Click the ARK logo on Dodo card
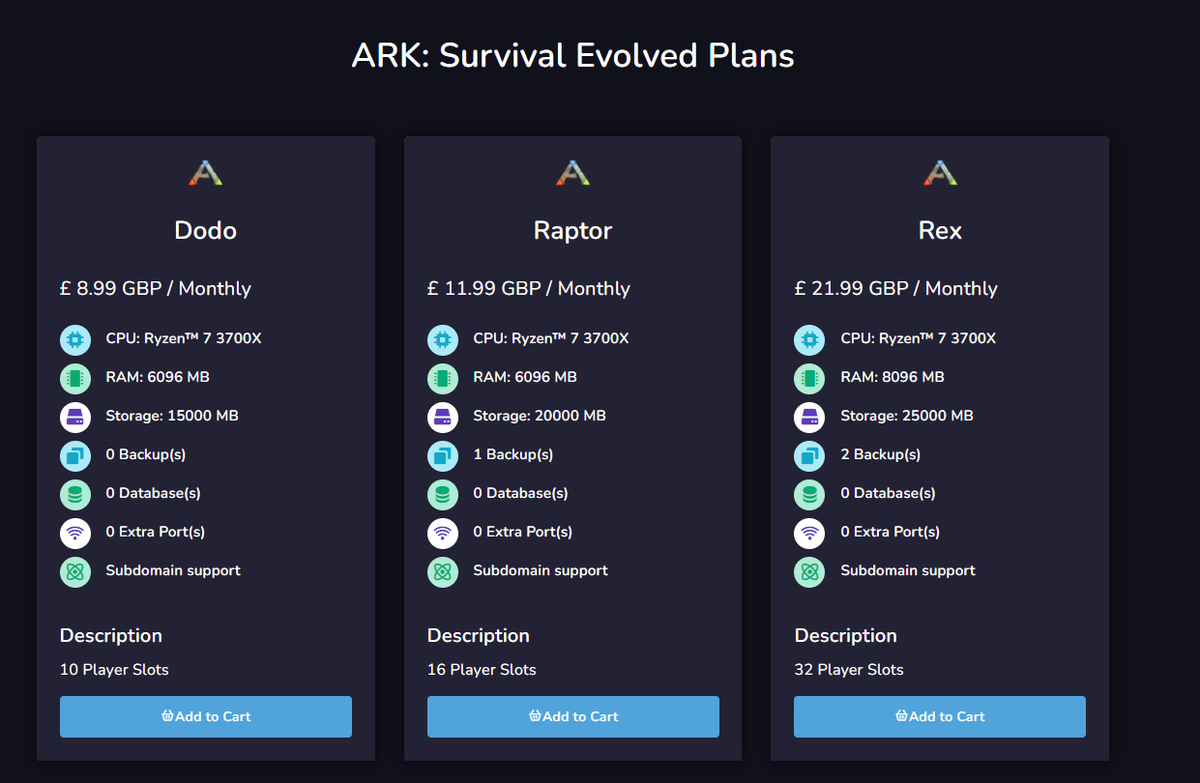The width and height of the screenshot is (1200, 783). (x=205, y=174)
